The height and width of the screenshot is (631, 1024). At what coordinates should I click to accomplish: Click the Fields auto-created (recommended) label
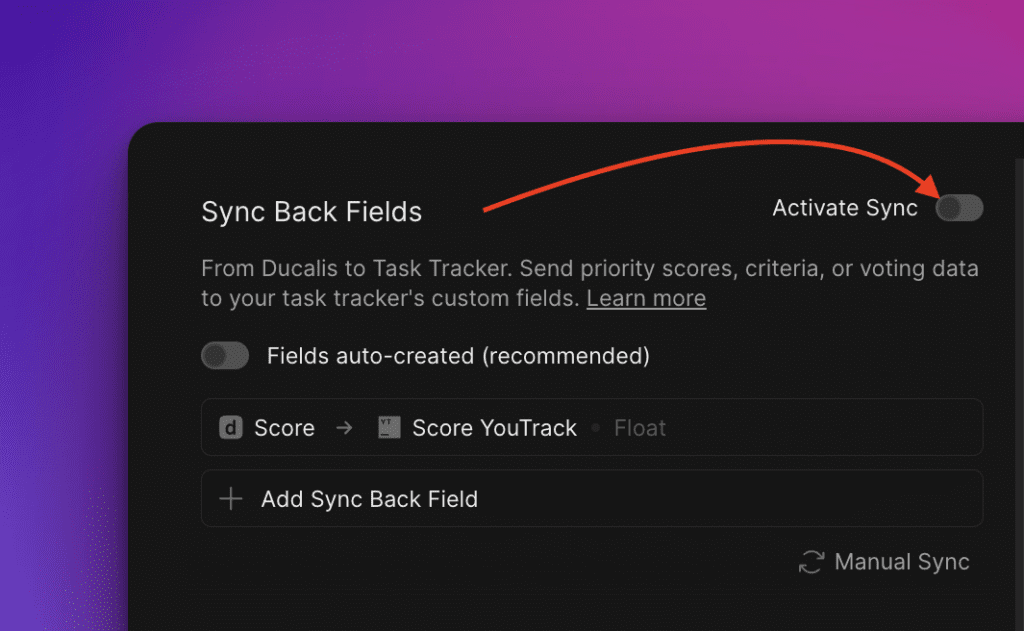point(458,356)
